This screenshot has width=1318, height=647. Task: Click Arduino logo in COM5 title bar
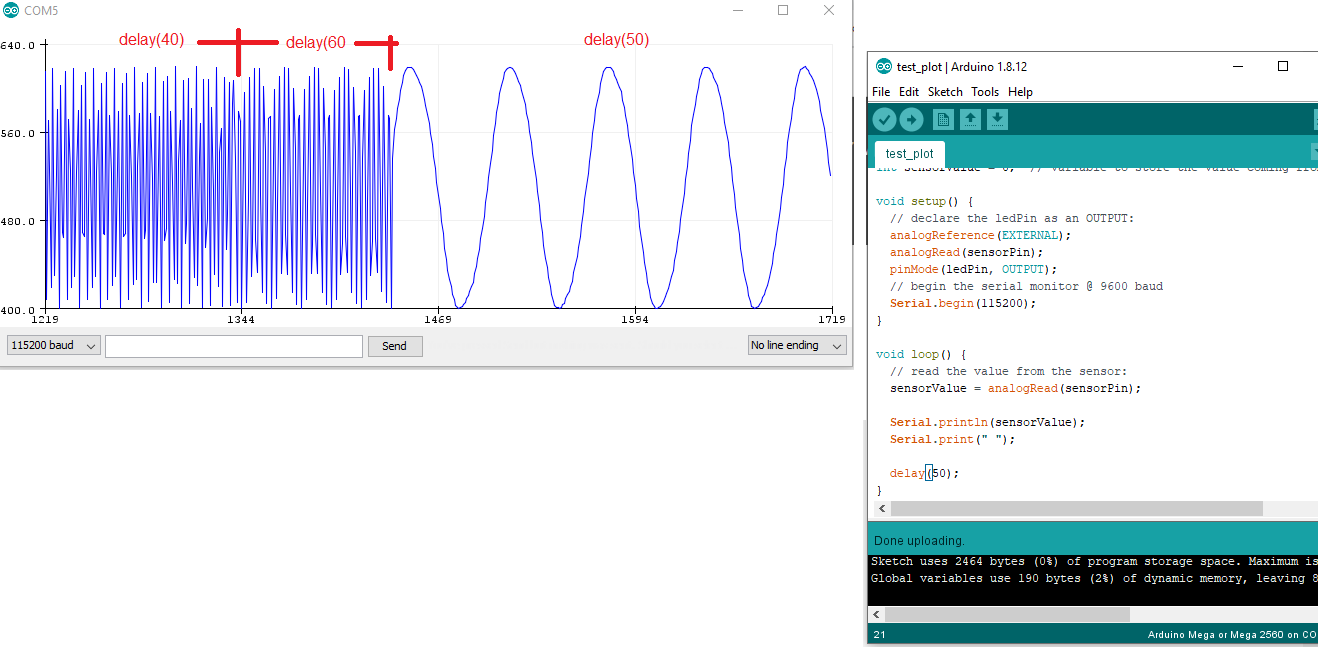[x=11, y=10]
